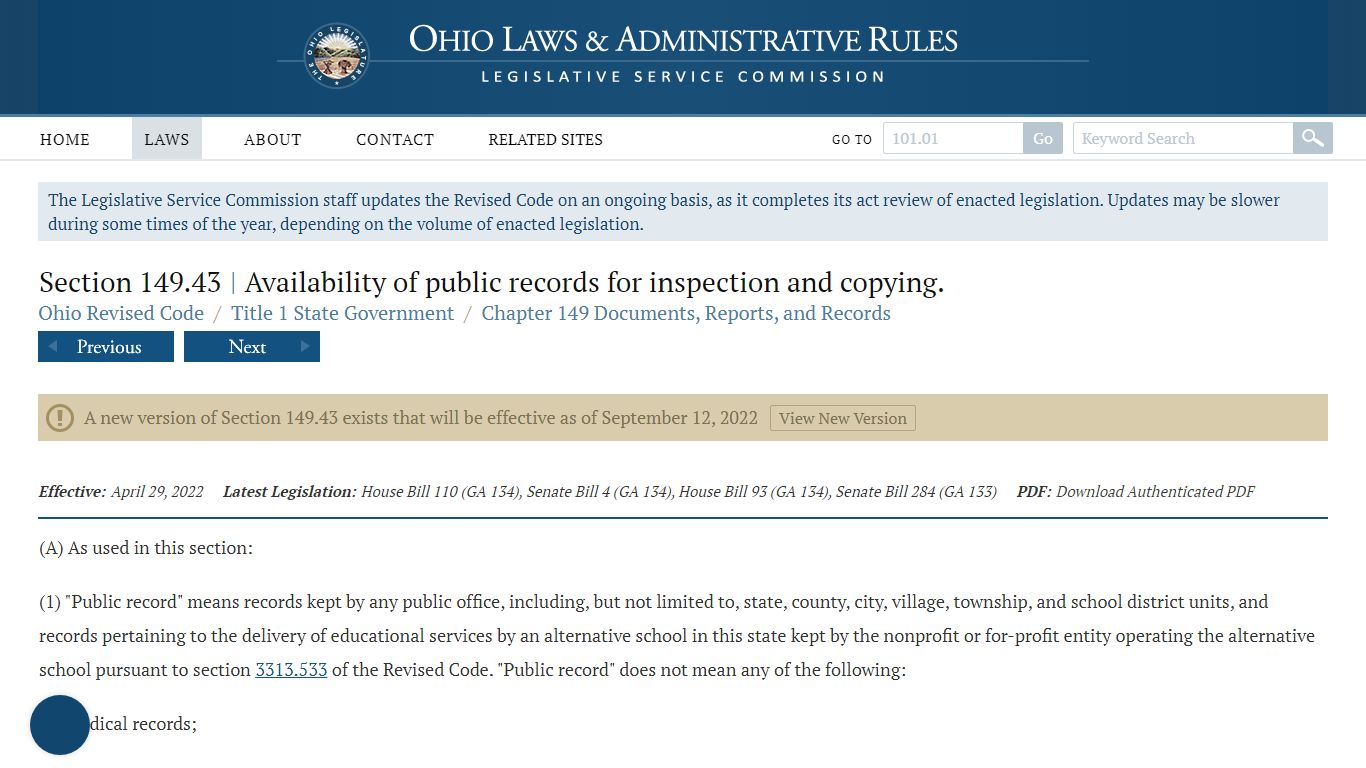Open the HOME menu item

[x=65, y=139]
